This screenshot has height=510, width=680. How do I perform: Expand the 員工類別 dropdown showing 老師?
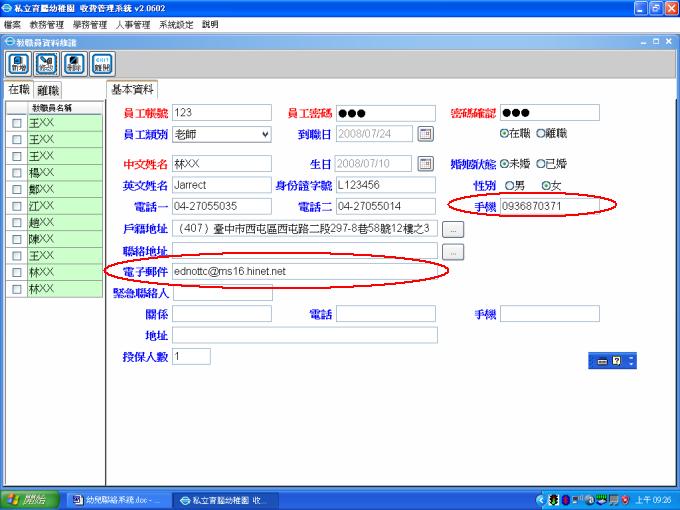pyautogui.click(x=264, y=134)
